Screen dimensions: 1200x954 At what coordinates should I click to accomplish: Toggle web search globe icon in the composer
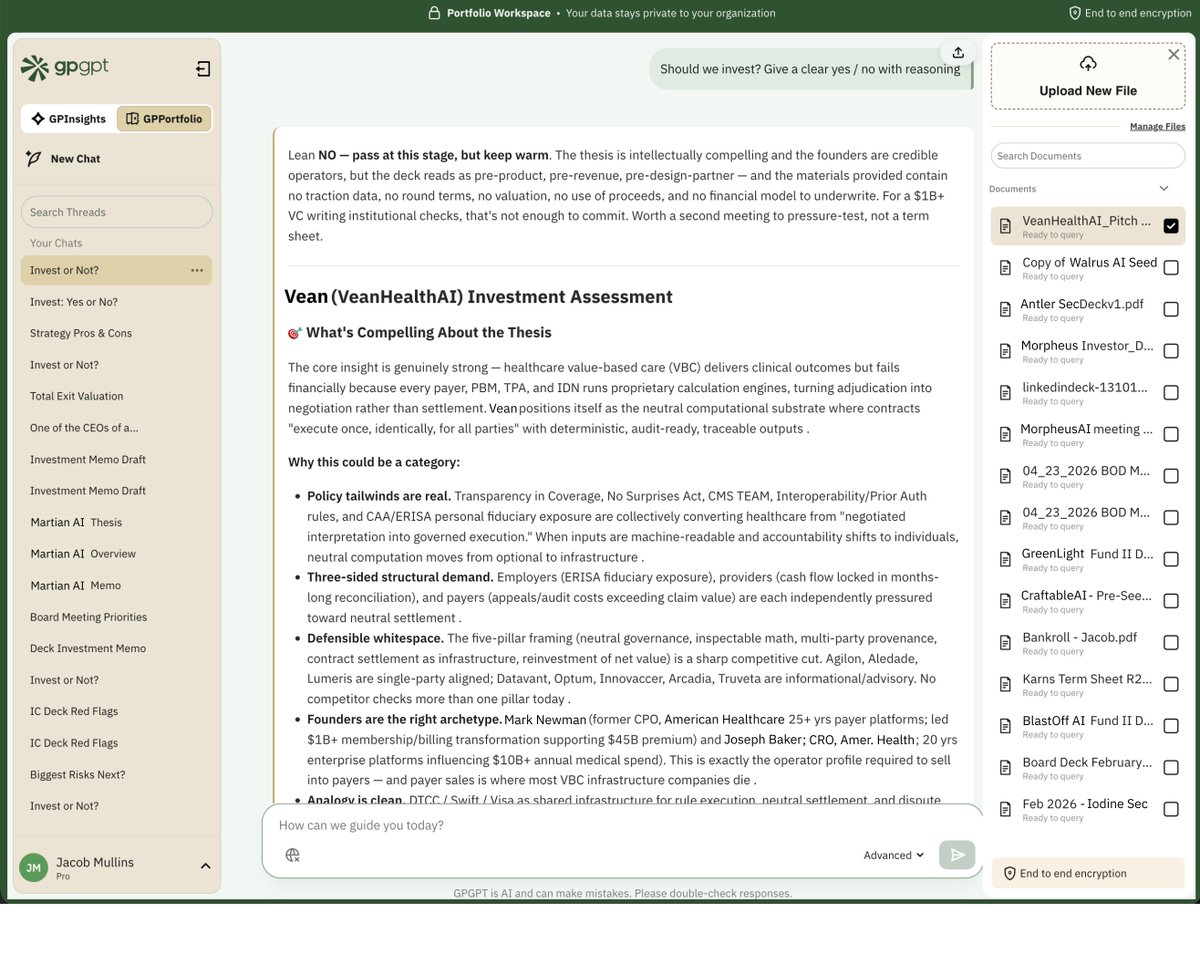[x=292, y=855]
